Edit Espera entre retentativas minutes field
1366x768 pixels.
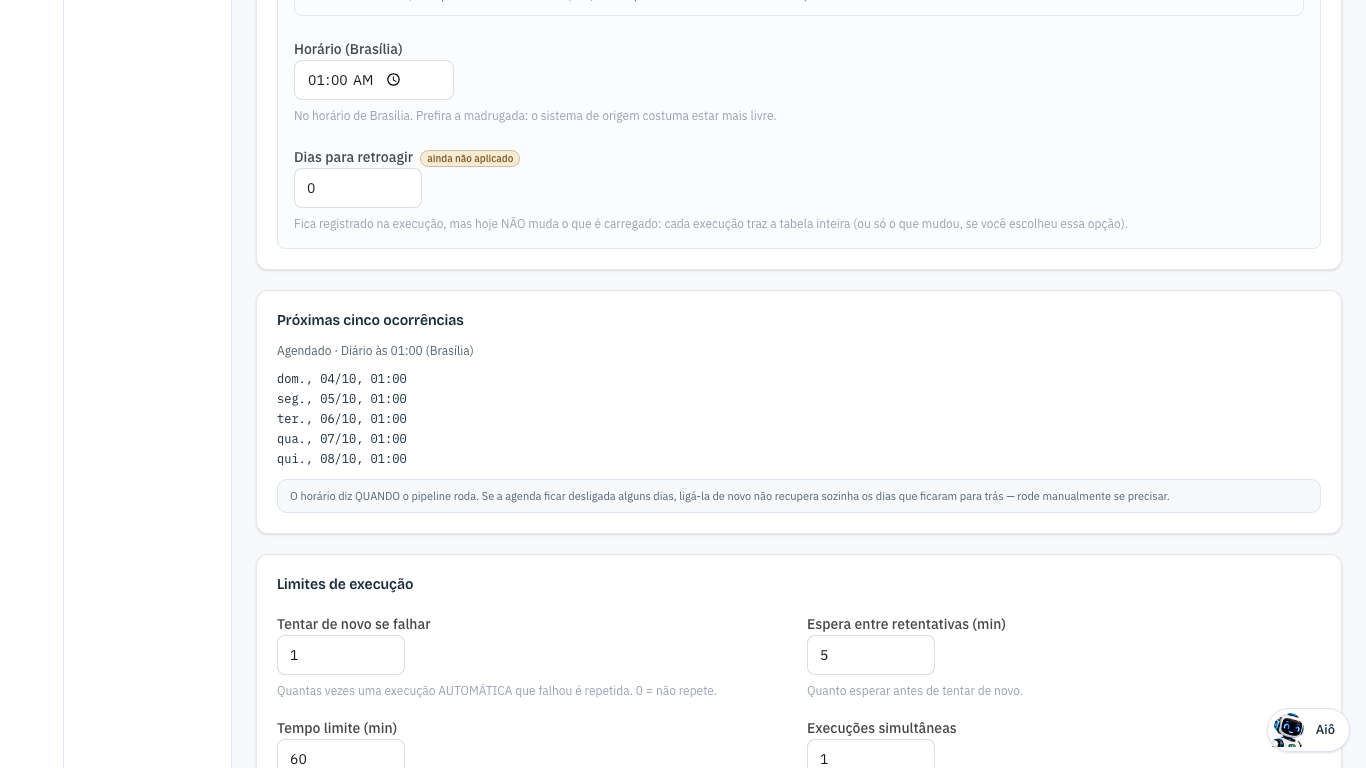[x=871, y=655]
